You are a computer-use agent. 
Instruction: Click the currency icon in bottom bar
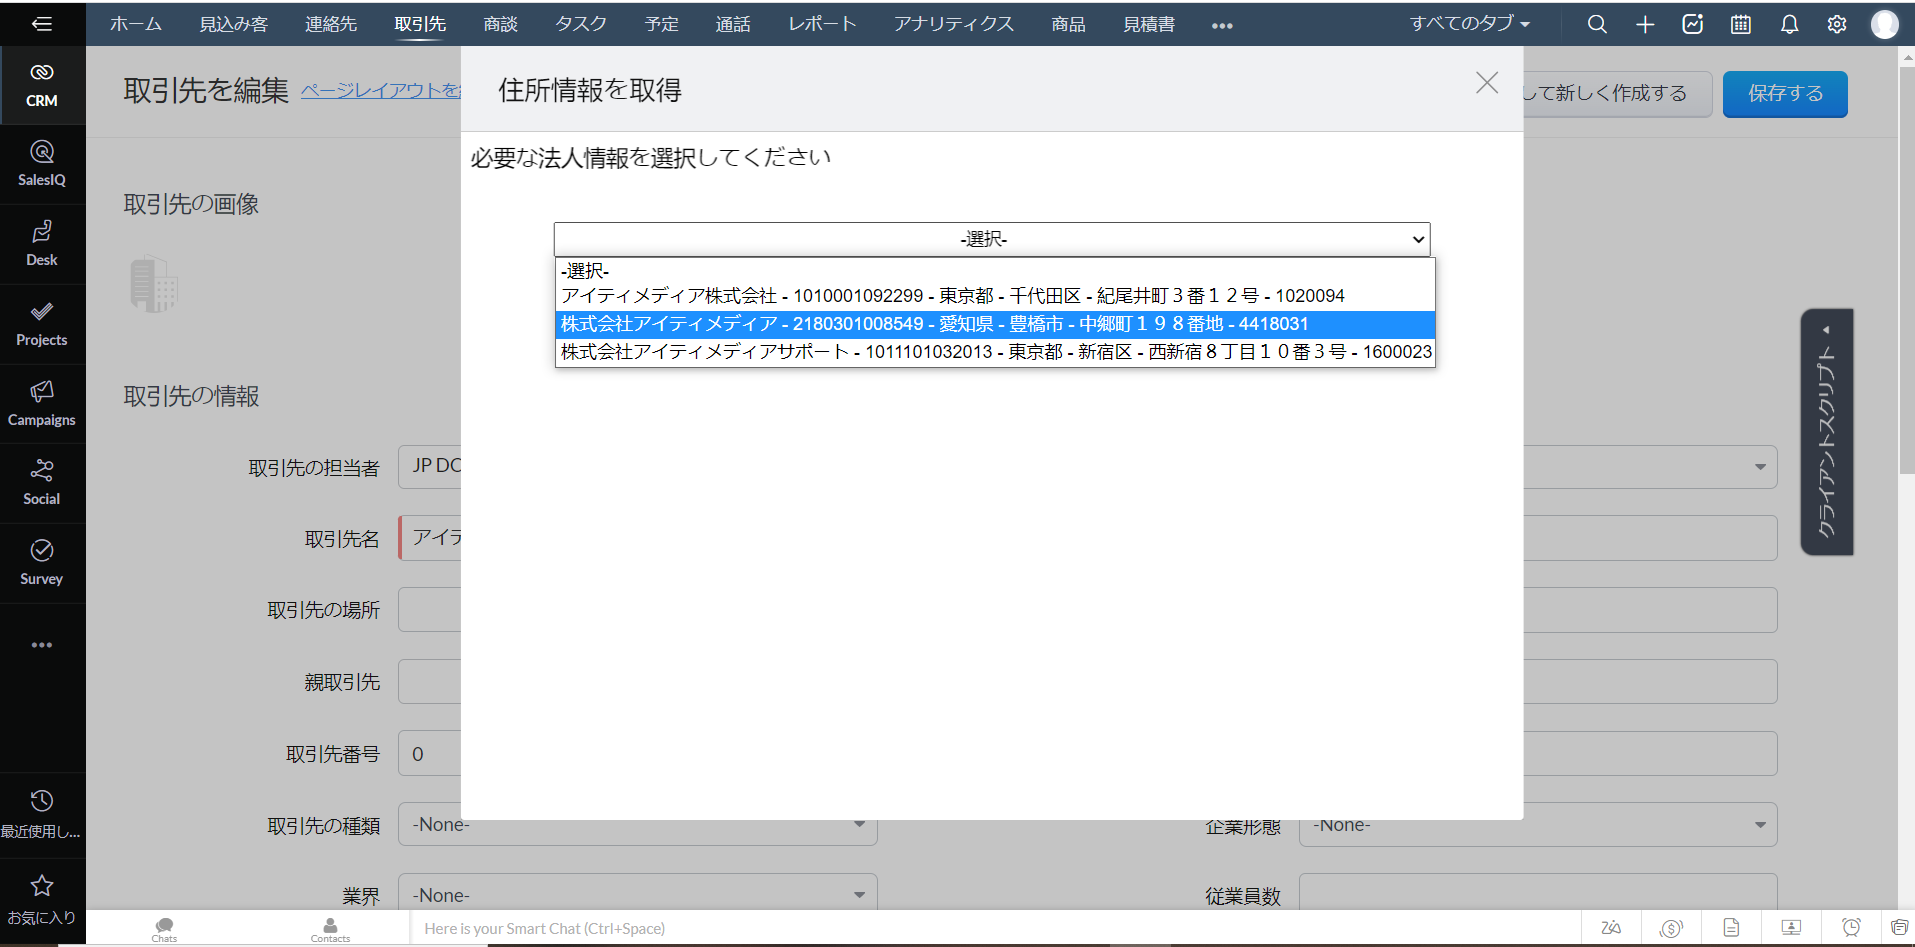[1671, 928]
